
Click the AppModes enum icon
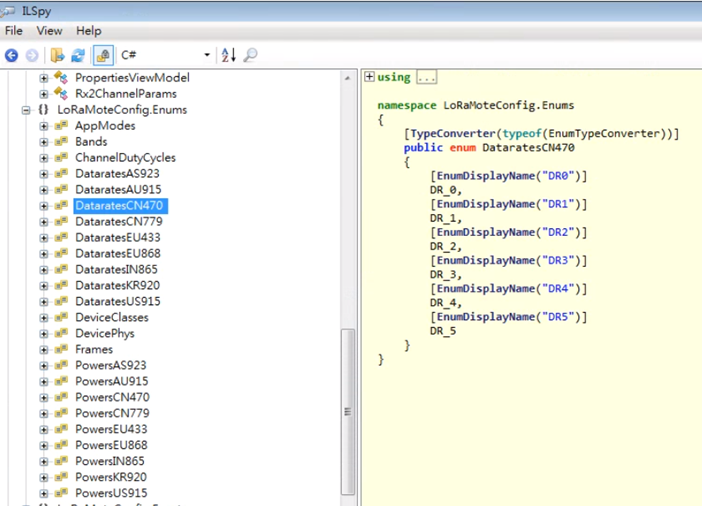point(61,126)
